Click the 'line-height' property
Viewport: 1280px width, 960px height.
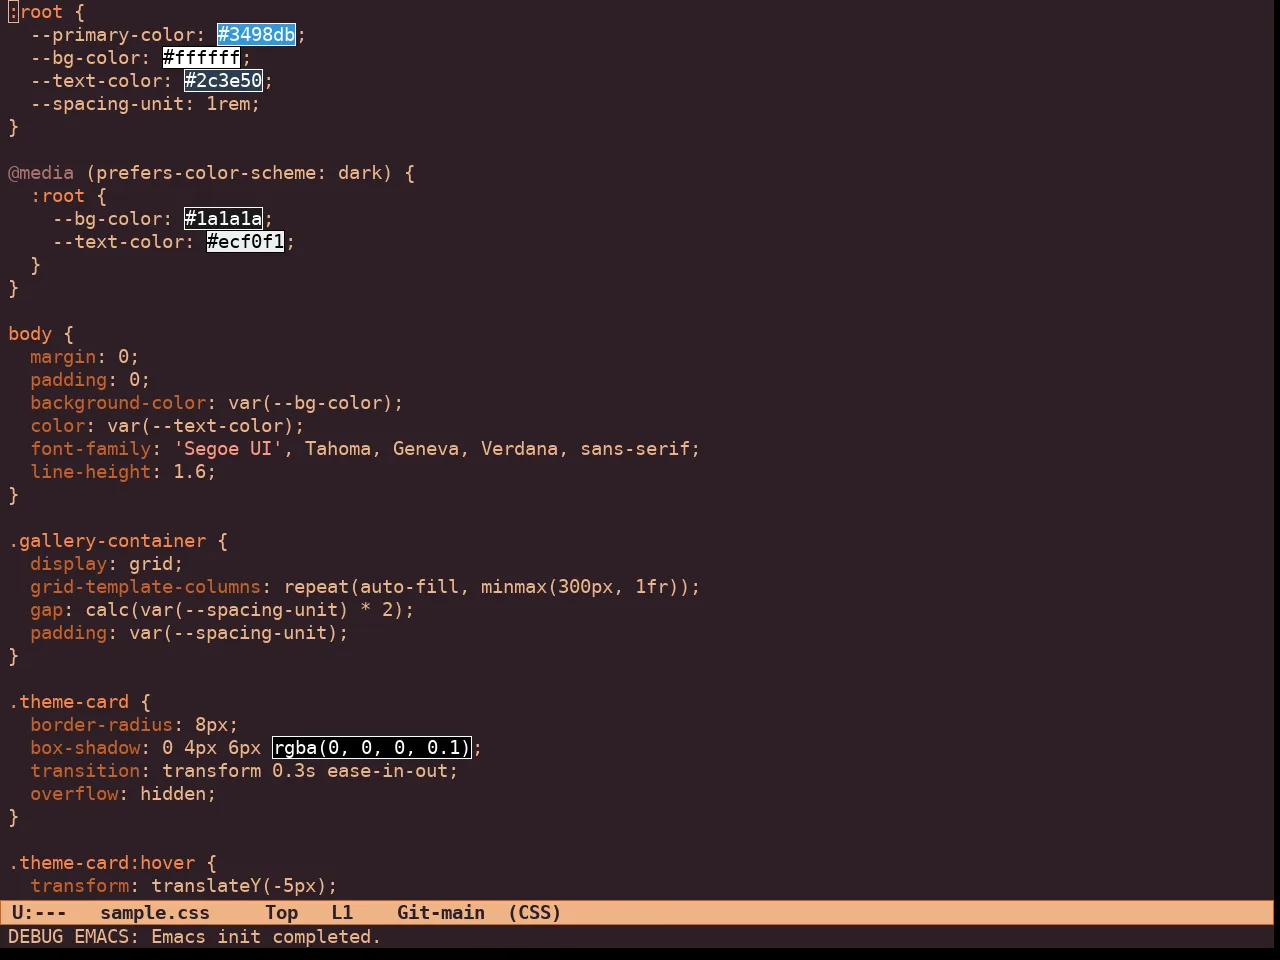tap(91, 471)
